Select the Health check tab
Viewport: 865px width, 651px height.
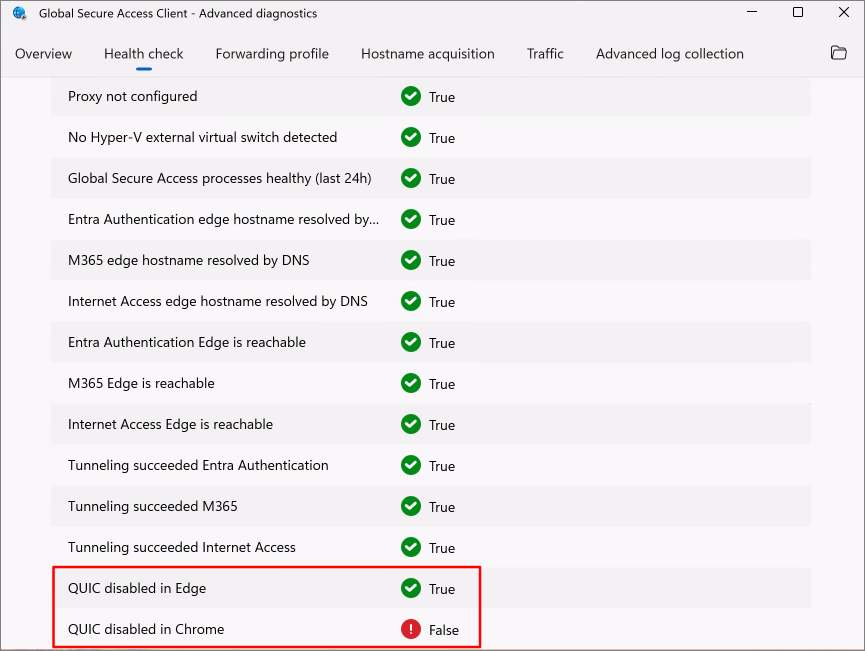pyautogui.click(x=143, y=54)
